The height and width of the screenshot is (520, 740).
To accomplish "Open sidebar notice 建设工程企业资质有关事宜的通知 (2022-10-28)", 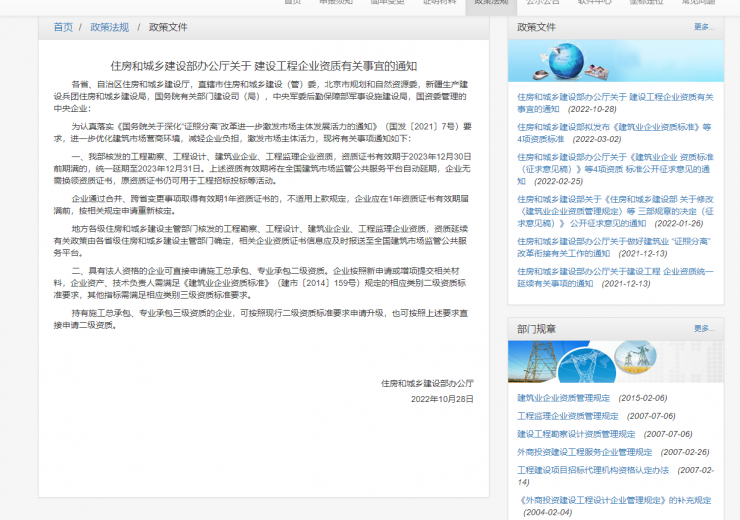I will (615, 103).
